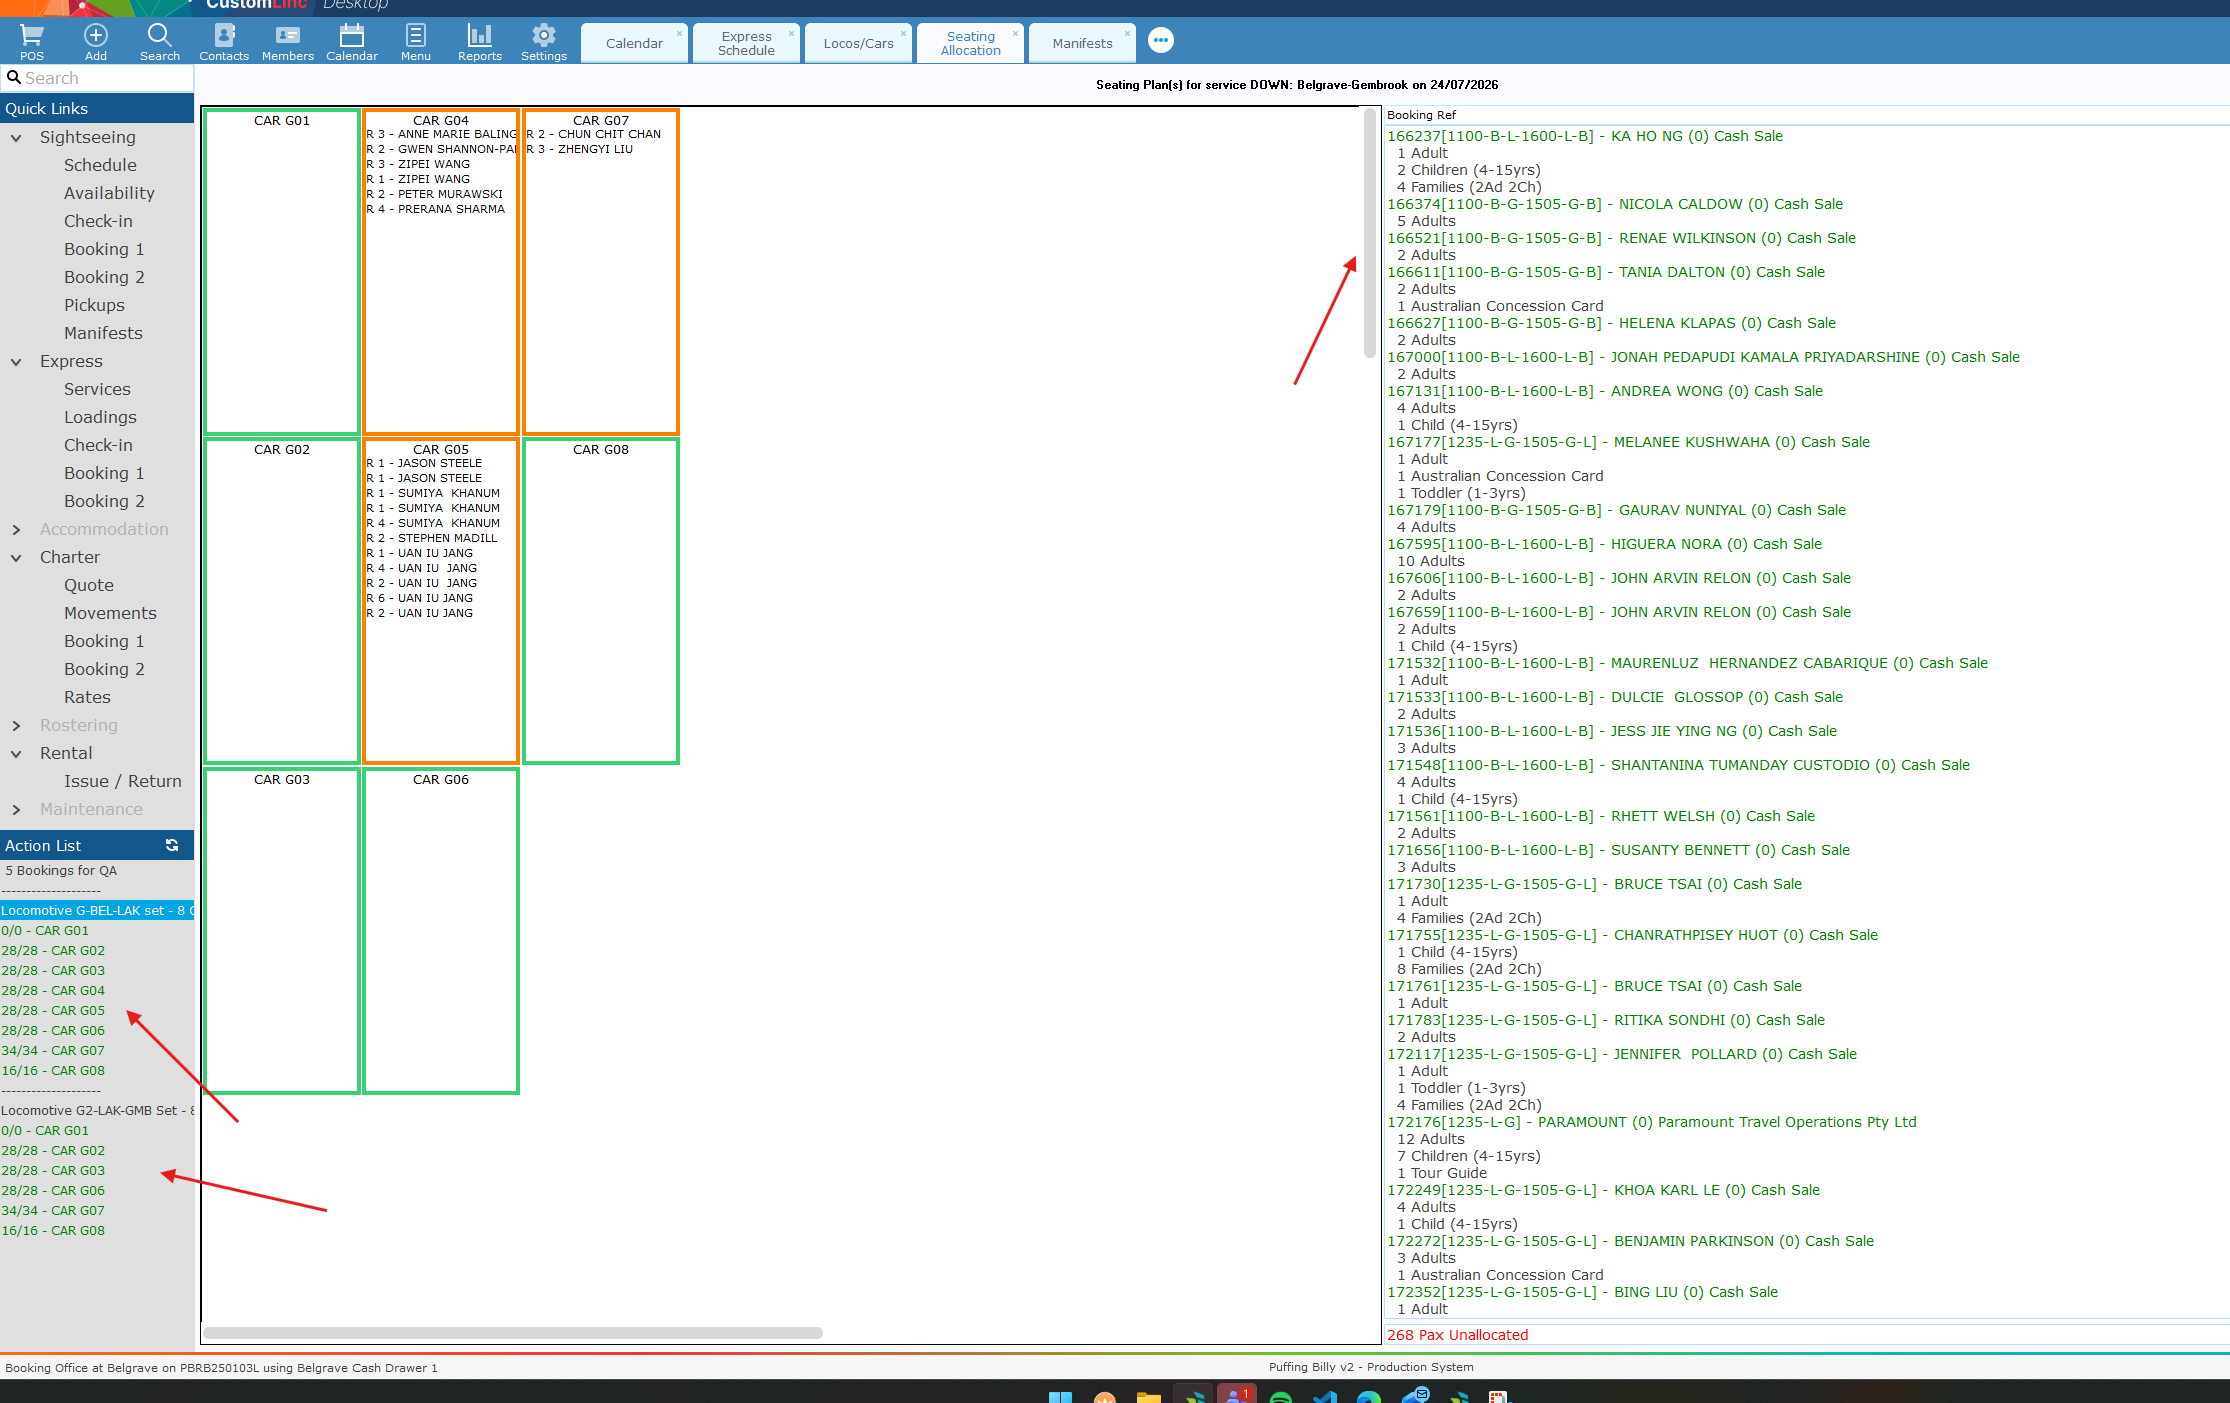This screenshot has height=1403, width=2230.
Task: Close the Express Schedule tab
Action: [x=791, y=33]
